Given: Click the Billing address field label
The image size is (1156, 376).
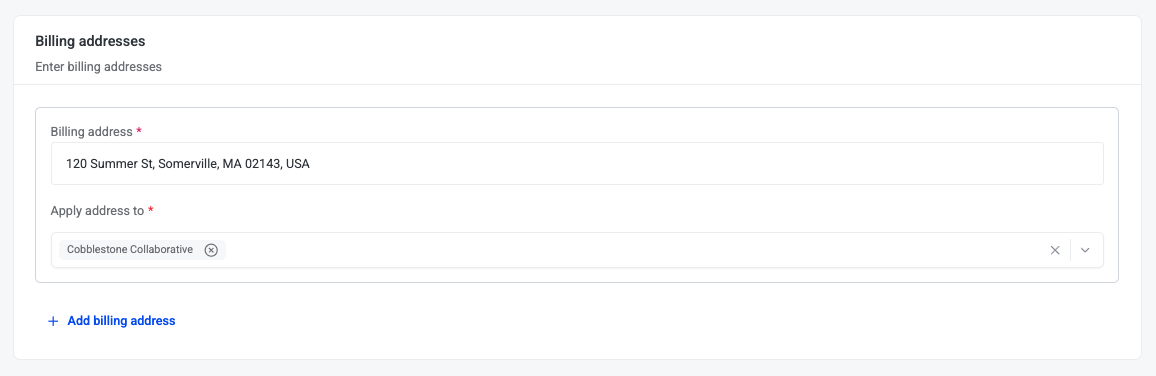Looking at the screenshot, I should point(92,131).
